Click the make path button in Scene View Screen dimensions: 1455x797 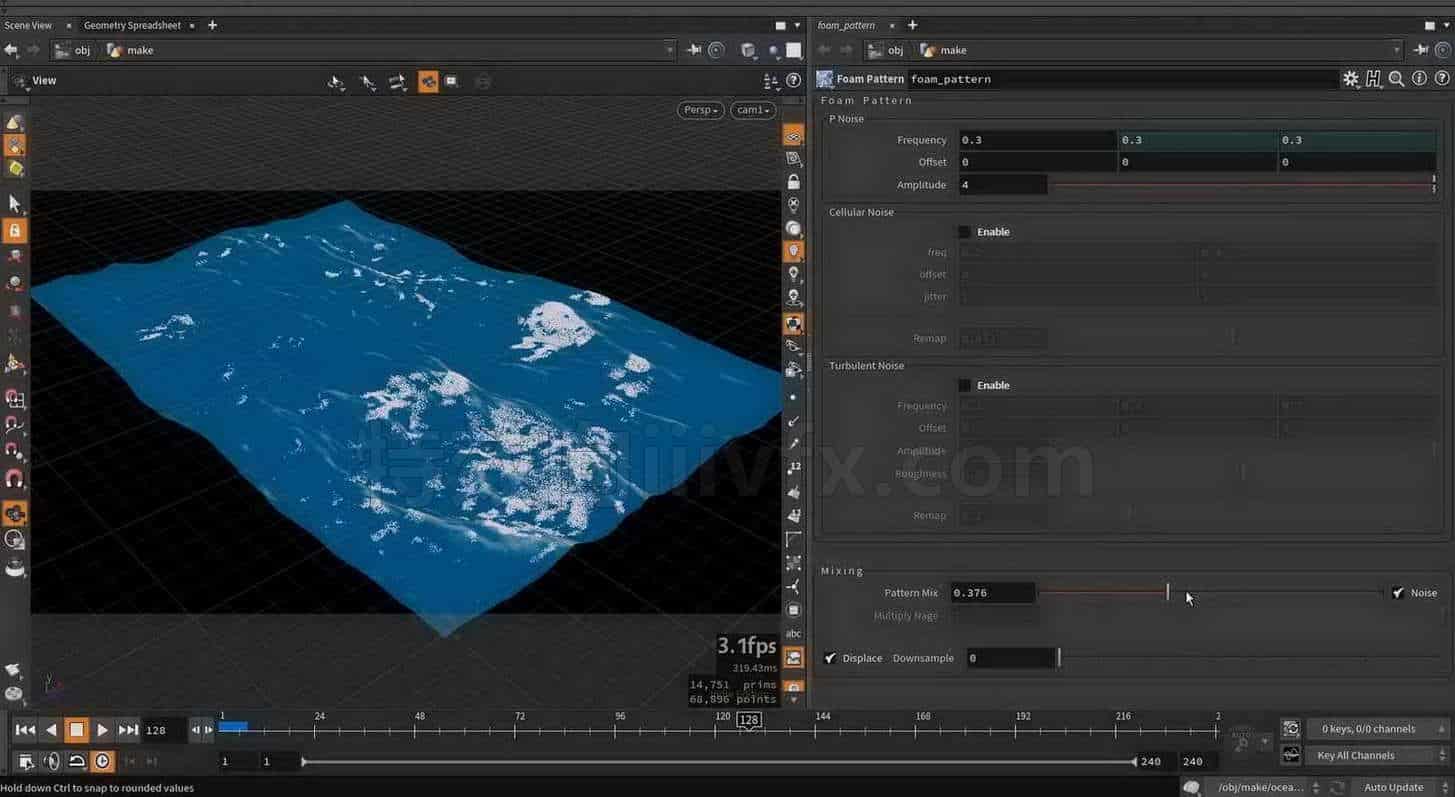130,50
